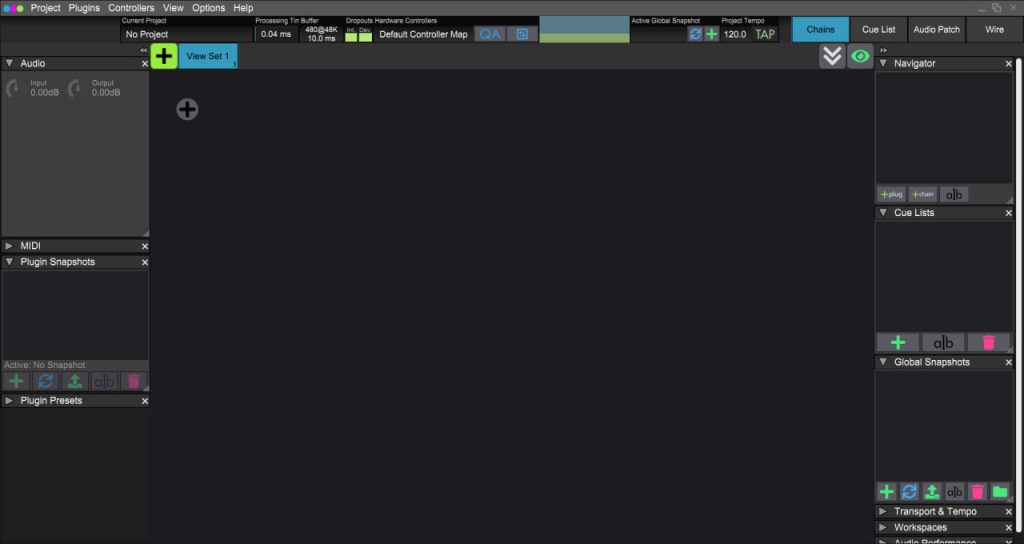Click the blue refresh icon in Global Snapshots panel
The image size is (1024, 544).
click(x=909, y=492)
